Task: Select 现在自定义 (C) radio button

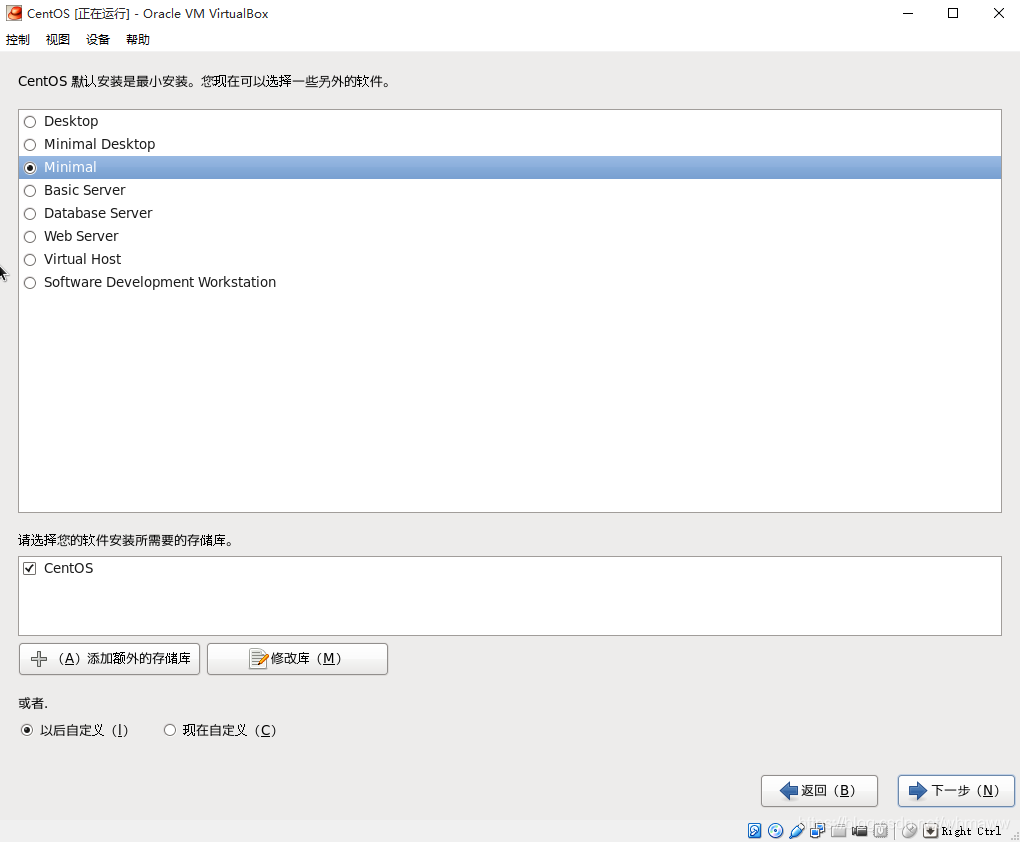Action: click(170, 730)
